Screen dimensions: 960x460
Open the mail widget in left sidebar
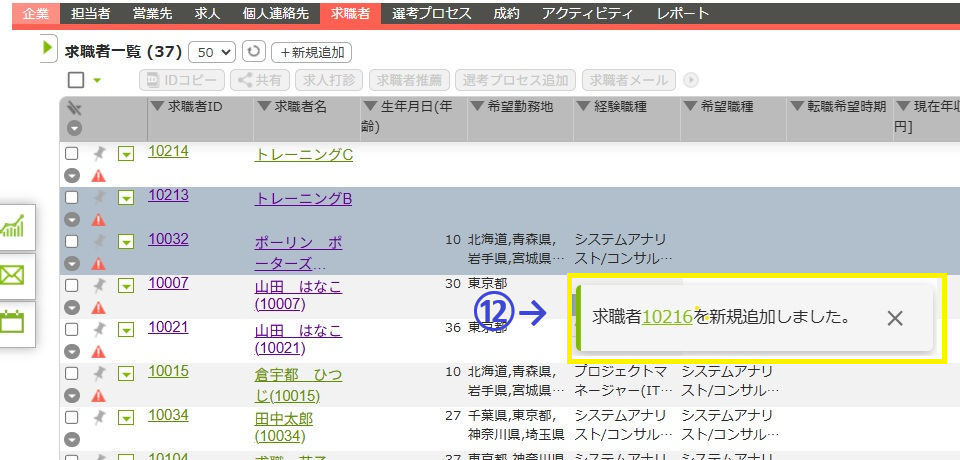pyautogui.click(x=13, y=275)
